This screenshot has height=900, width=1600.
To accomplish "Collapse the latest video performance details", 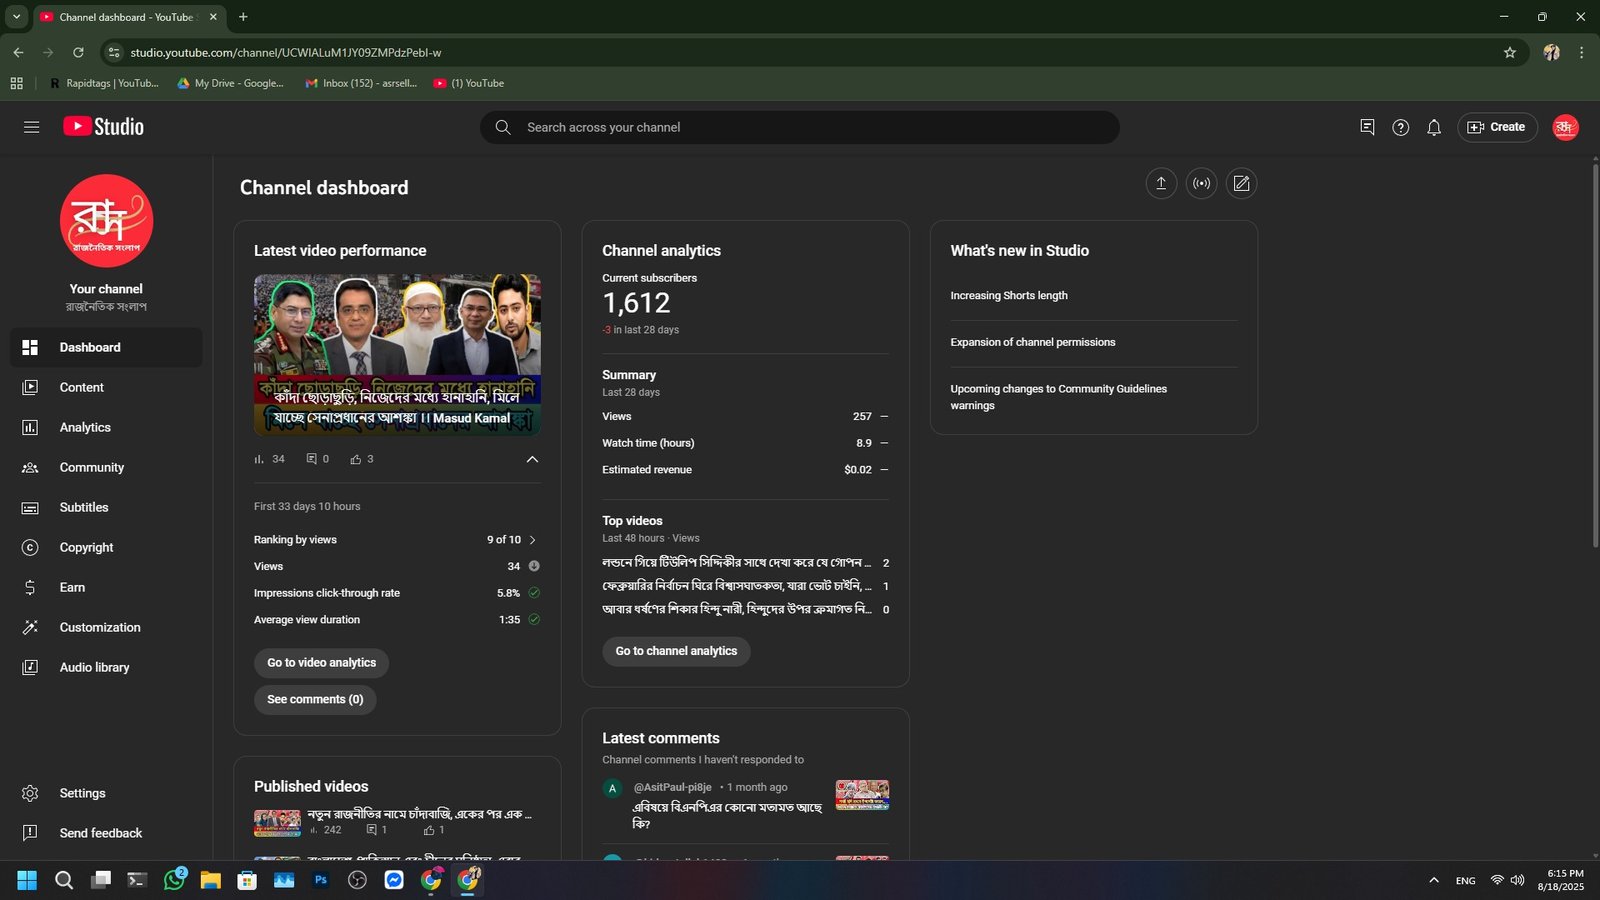I will pyautogui.click(x=532, y=459).
